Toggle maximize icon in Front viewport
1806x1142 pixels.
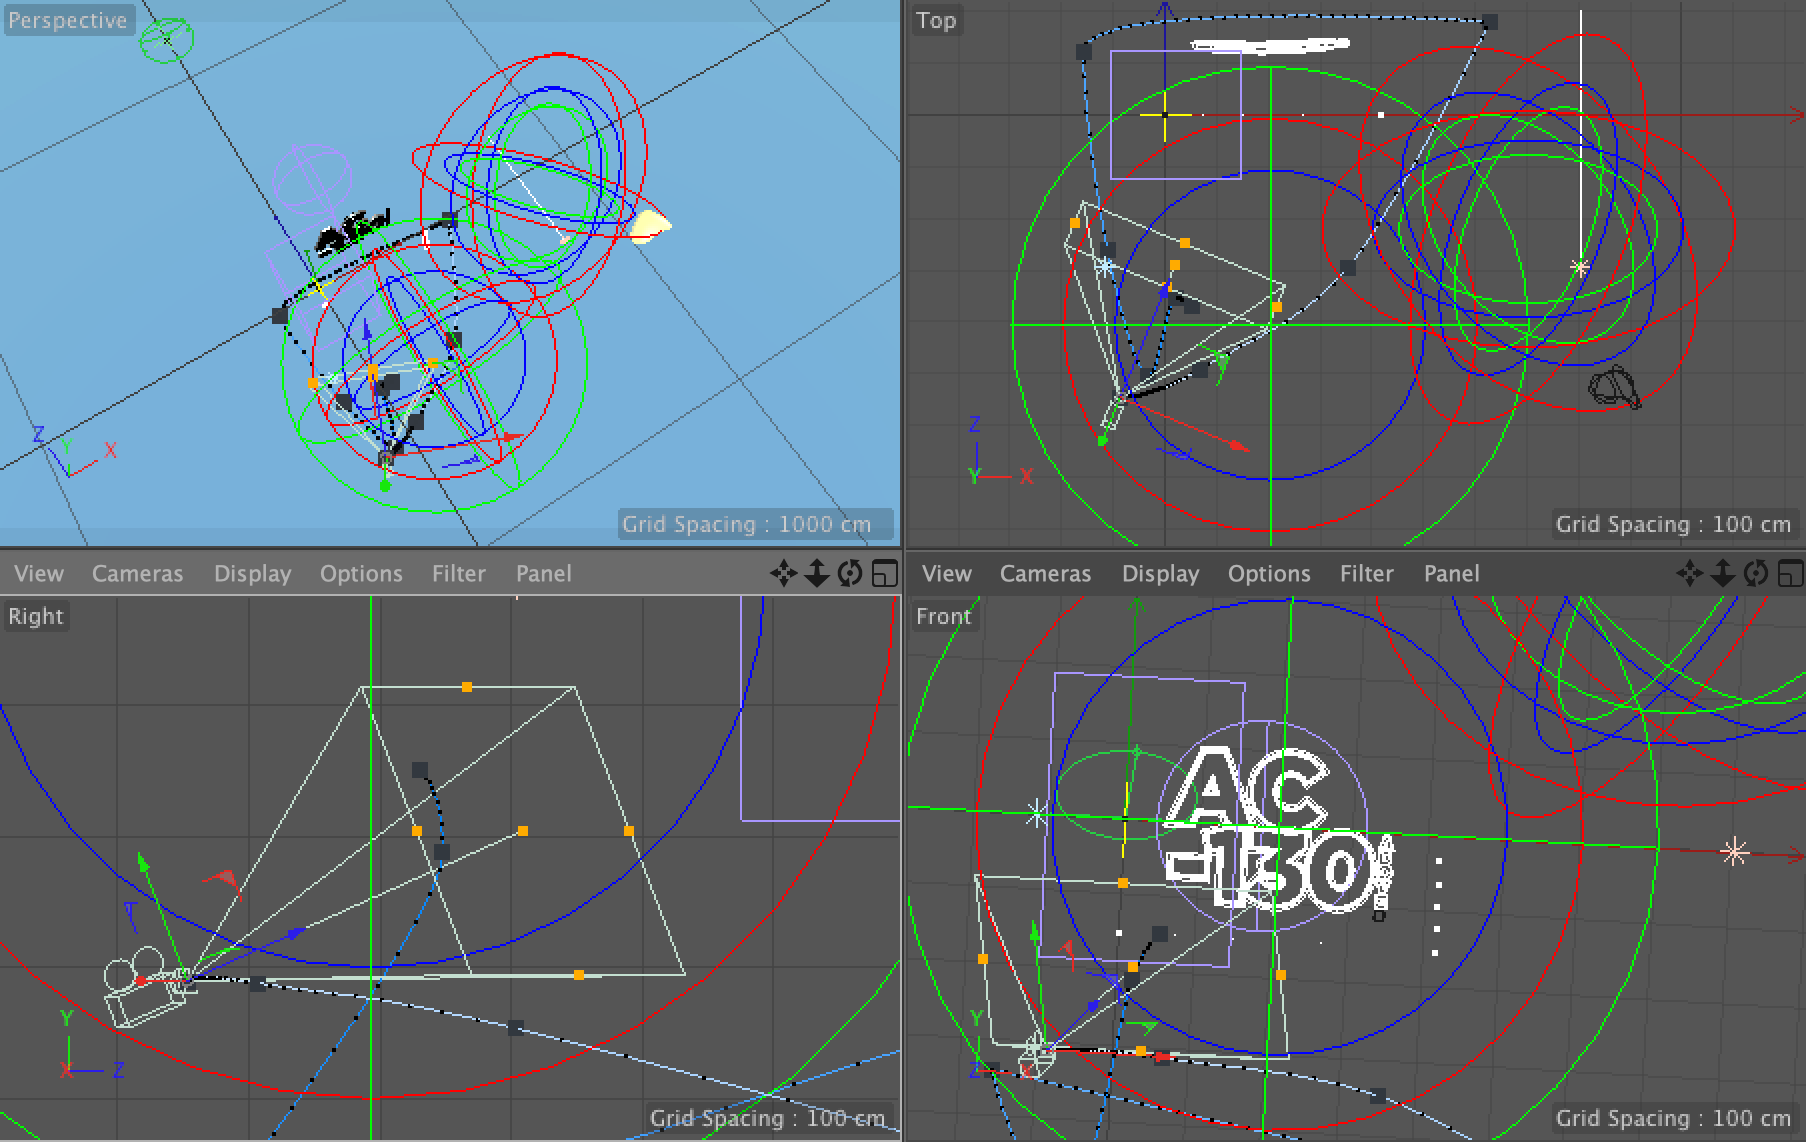[x=1790, y=573]
